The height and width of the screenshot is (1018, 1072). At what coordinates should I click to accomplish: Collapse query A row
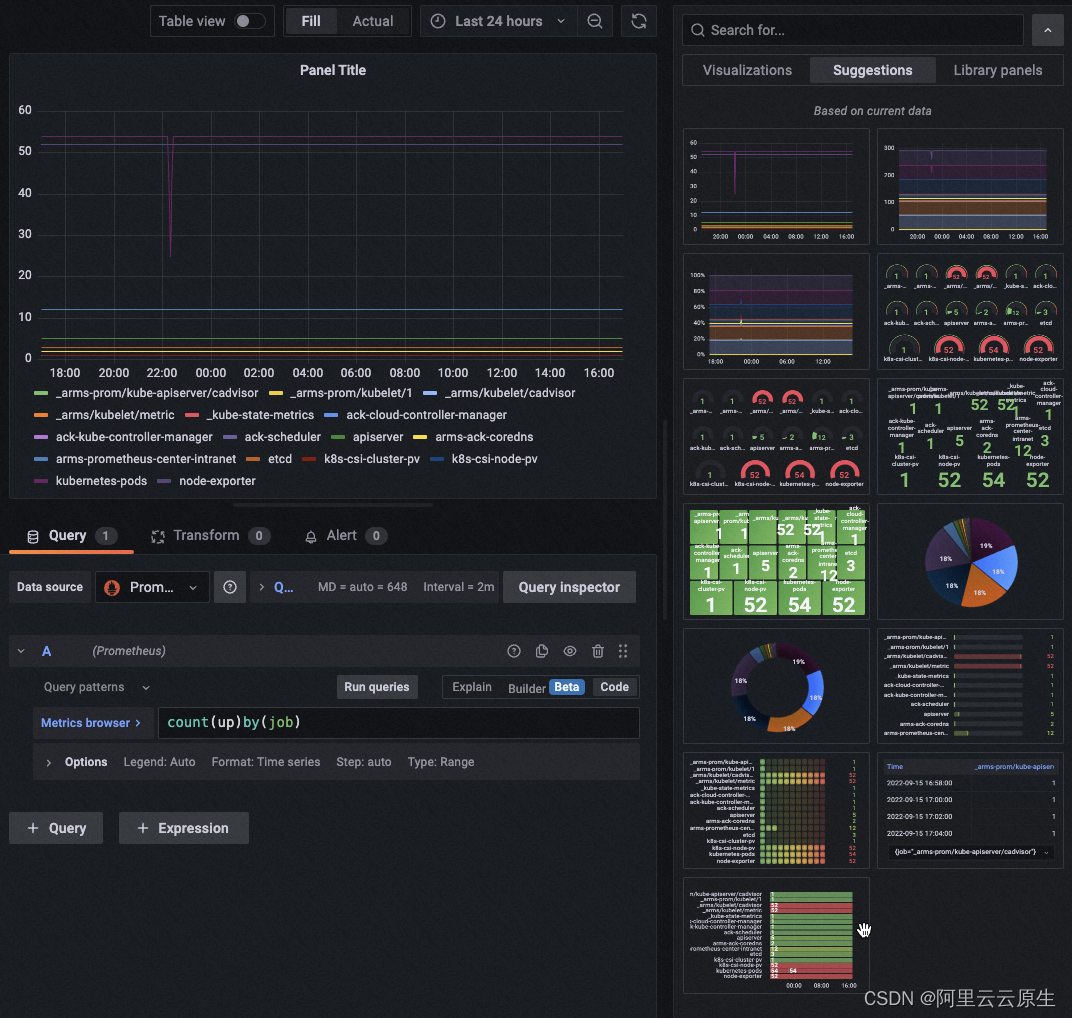[21, 651]
